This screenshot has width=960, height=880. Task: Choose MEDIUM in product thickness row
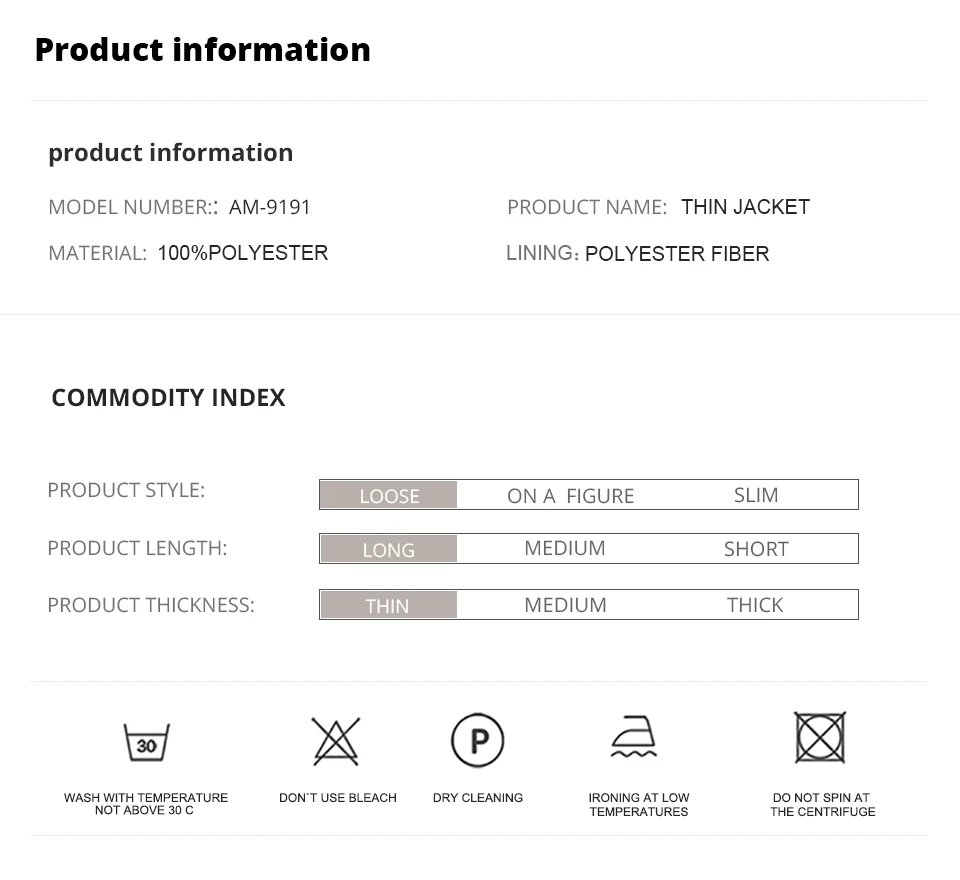pos(565,605)
